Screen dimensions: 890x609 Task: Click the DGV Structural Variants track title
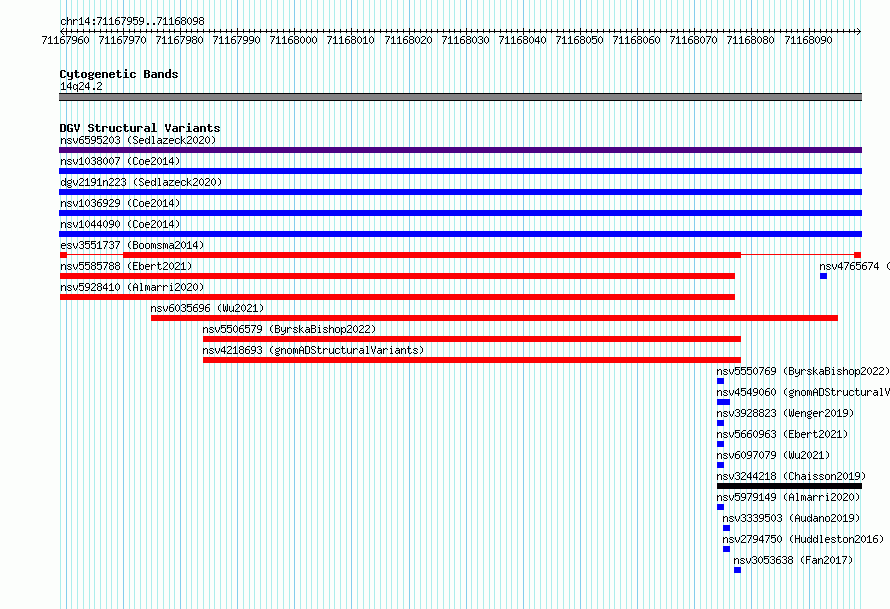(140, 128)
